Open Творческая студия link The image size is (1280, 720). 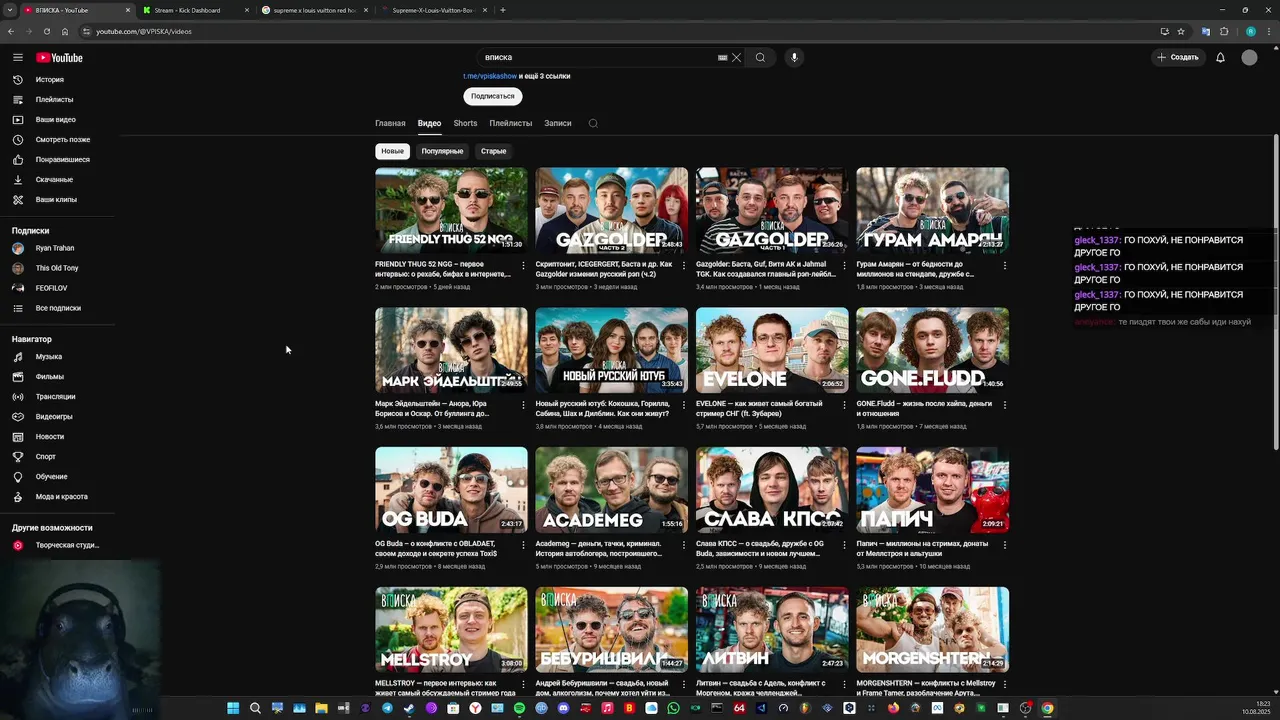[57, 546]
